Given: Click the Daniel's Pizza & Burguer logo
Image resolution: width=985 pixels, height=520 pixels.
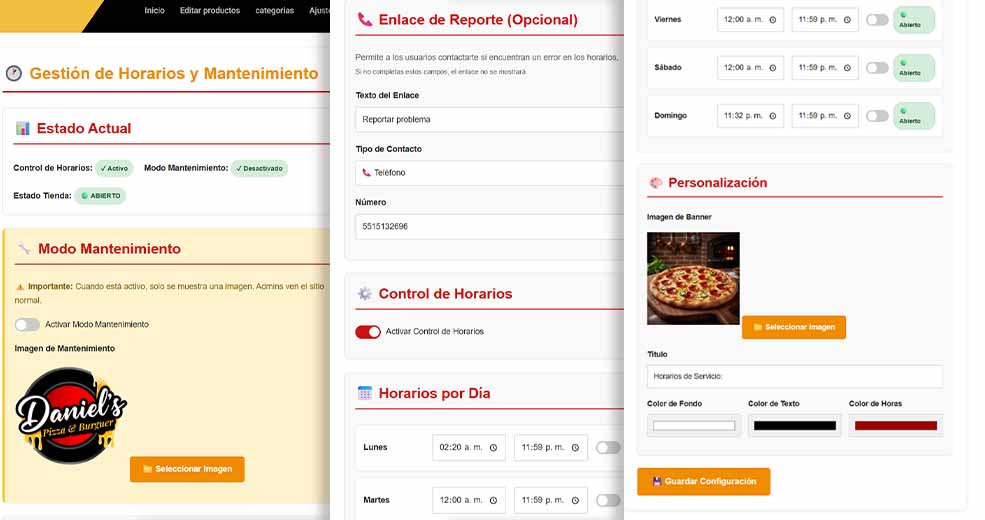Looking at the screenshot, I should coord(71,416).
